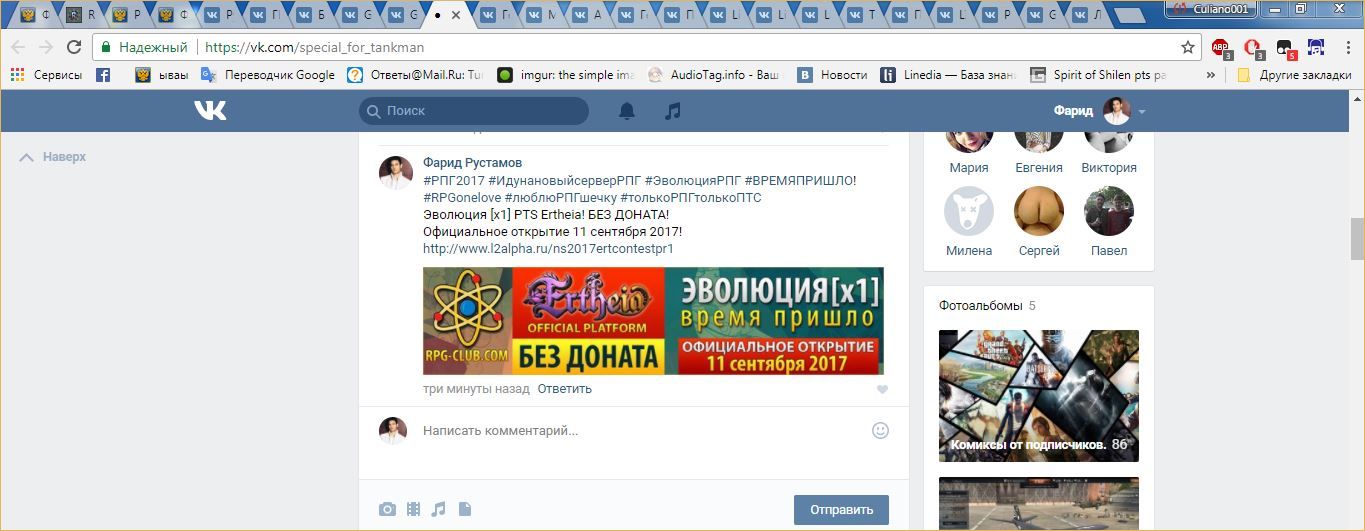Viewport: 1365px width, 531px height.
Task: Like the comment with the heart icon
Action: point(882,390)
